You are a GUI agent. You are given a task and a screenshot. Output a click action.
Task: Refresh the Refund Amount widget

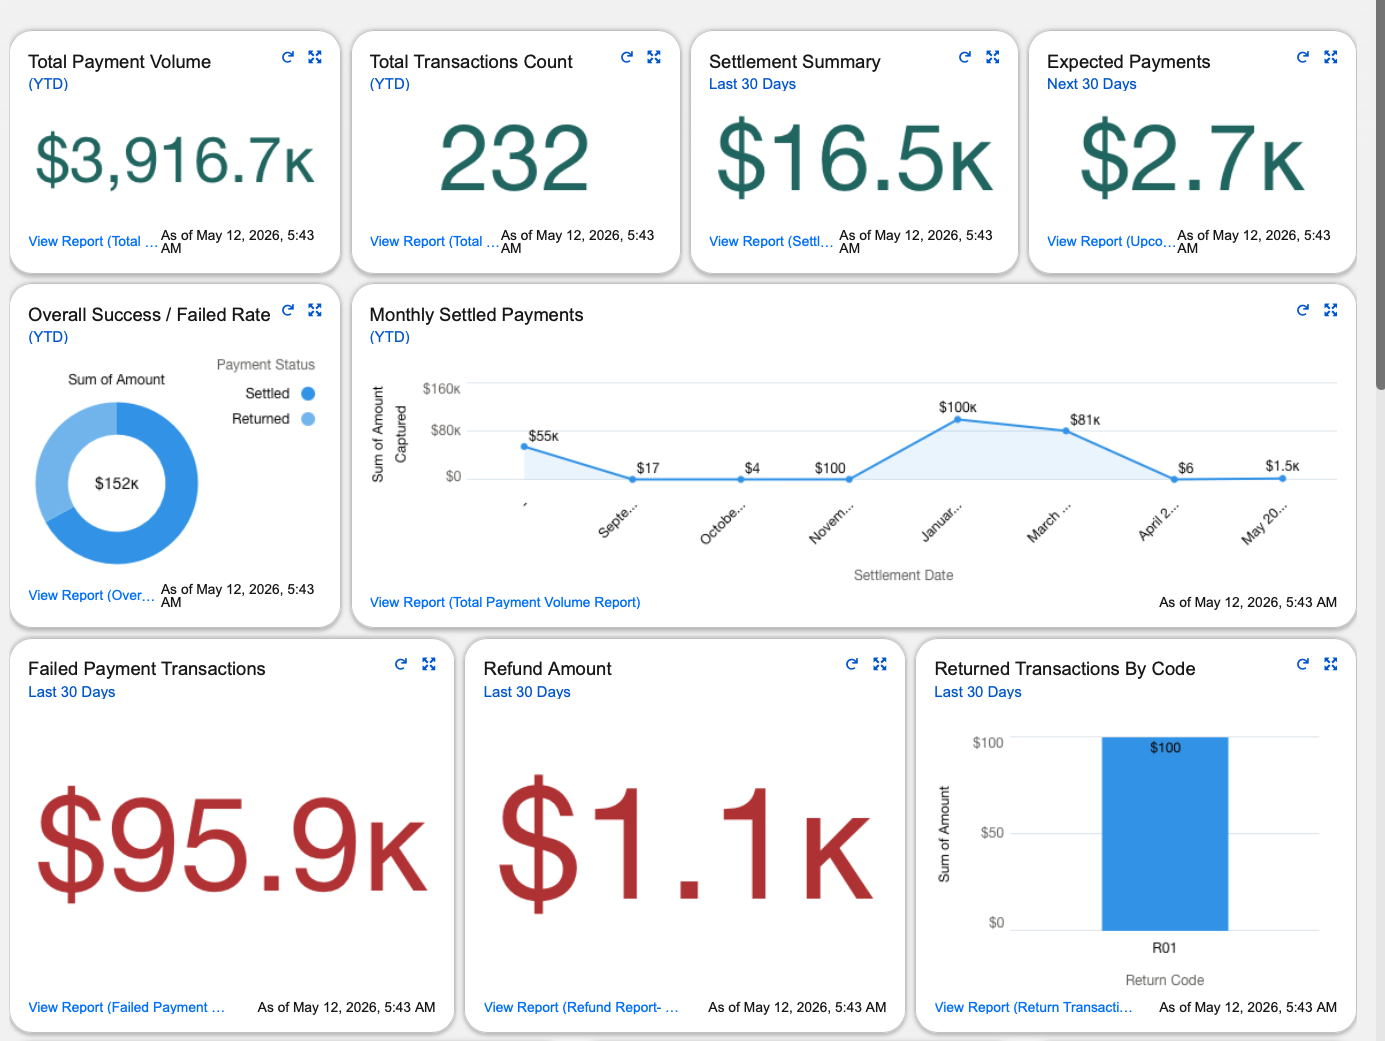point(852,664)
